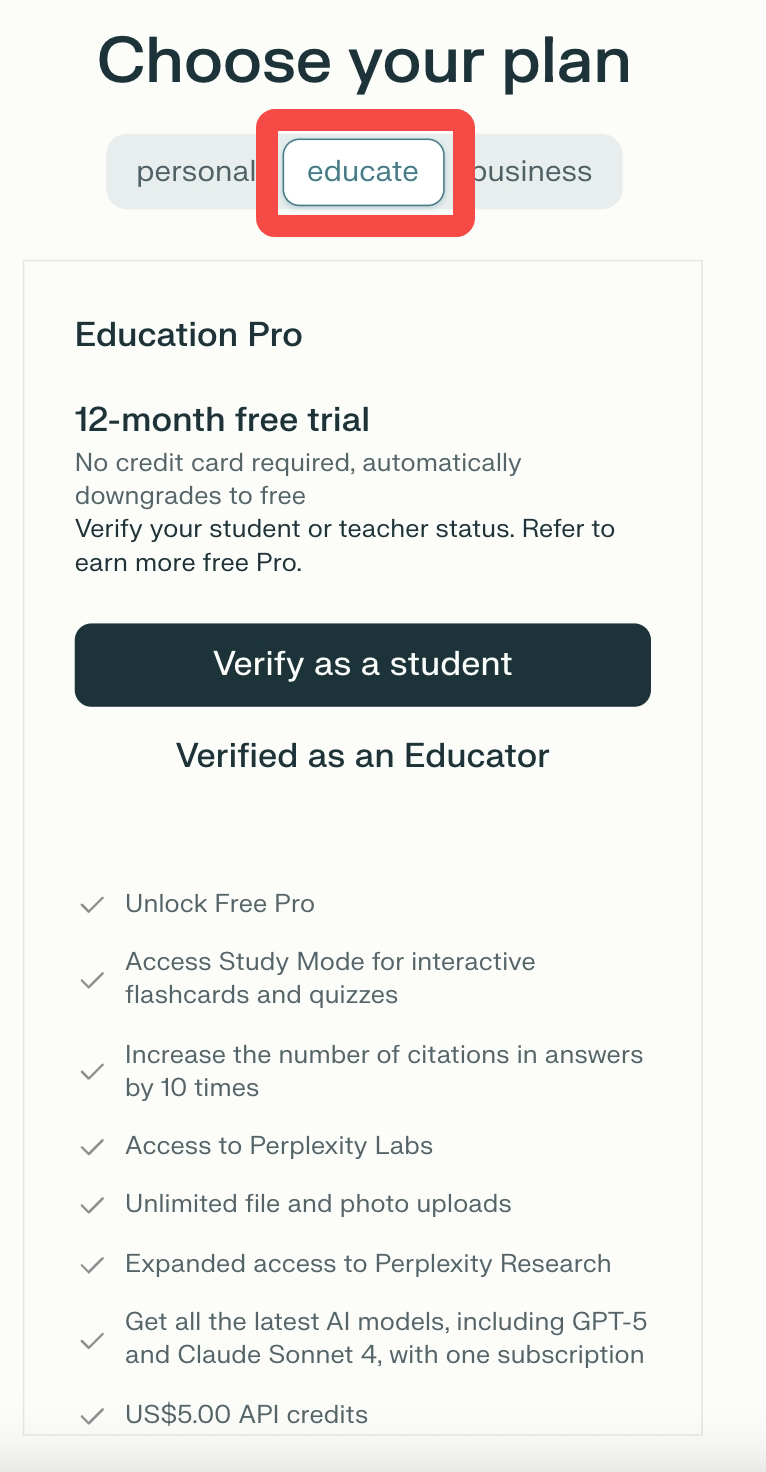
Task: Click the Unlimited file and photo uploads text
Action: click(x=318, y=1204)
